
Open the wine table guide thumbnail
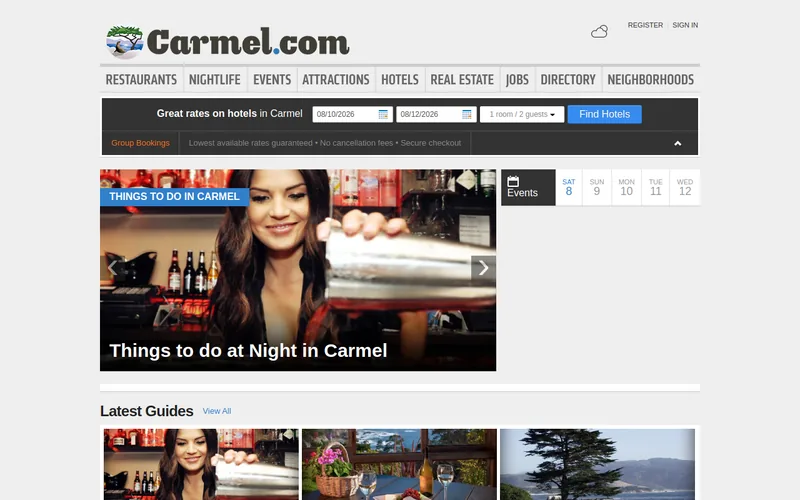pyautogui.click(x=399, y=464)
